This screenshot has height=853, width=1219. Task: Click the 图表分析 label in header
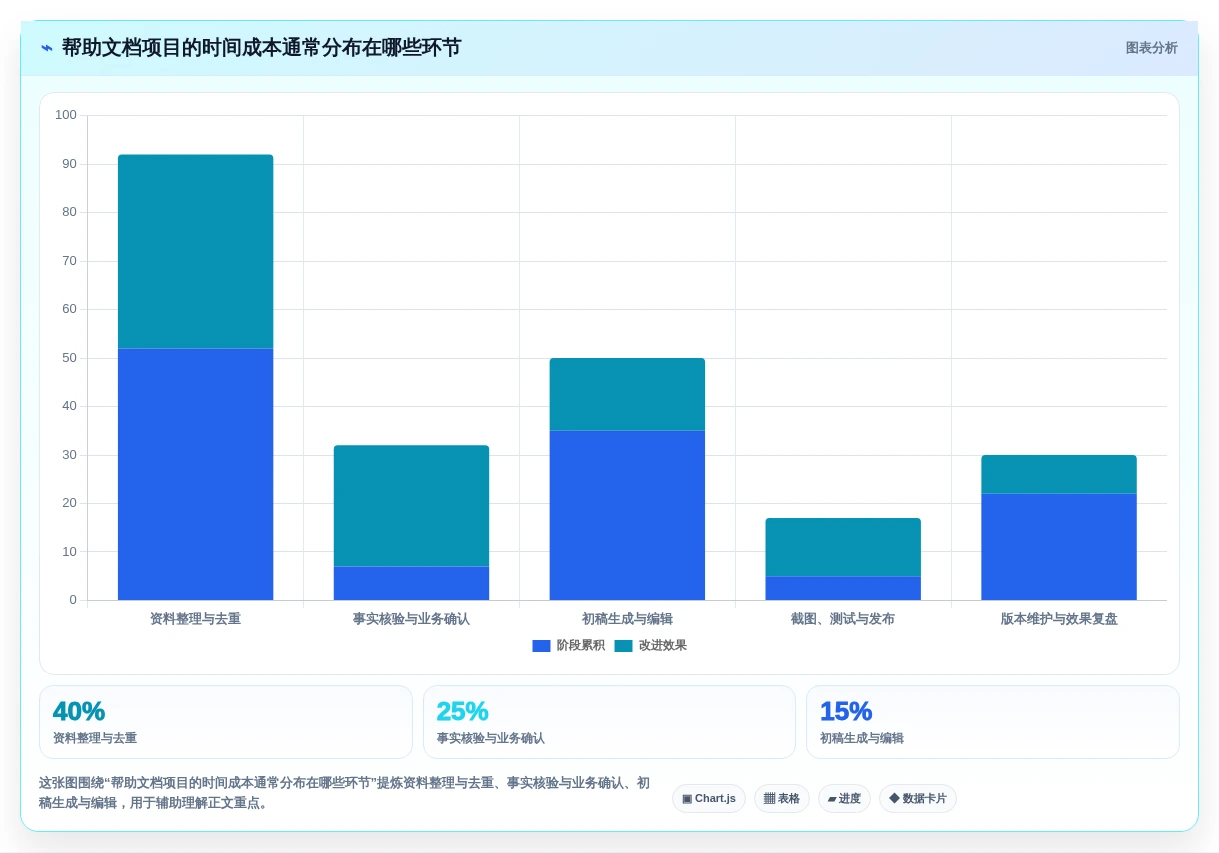pos(1151,48)
